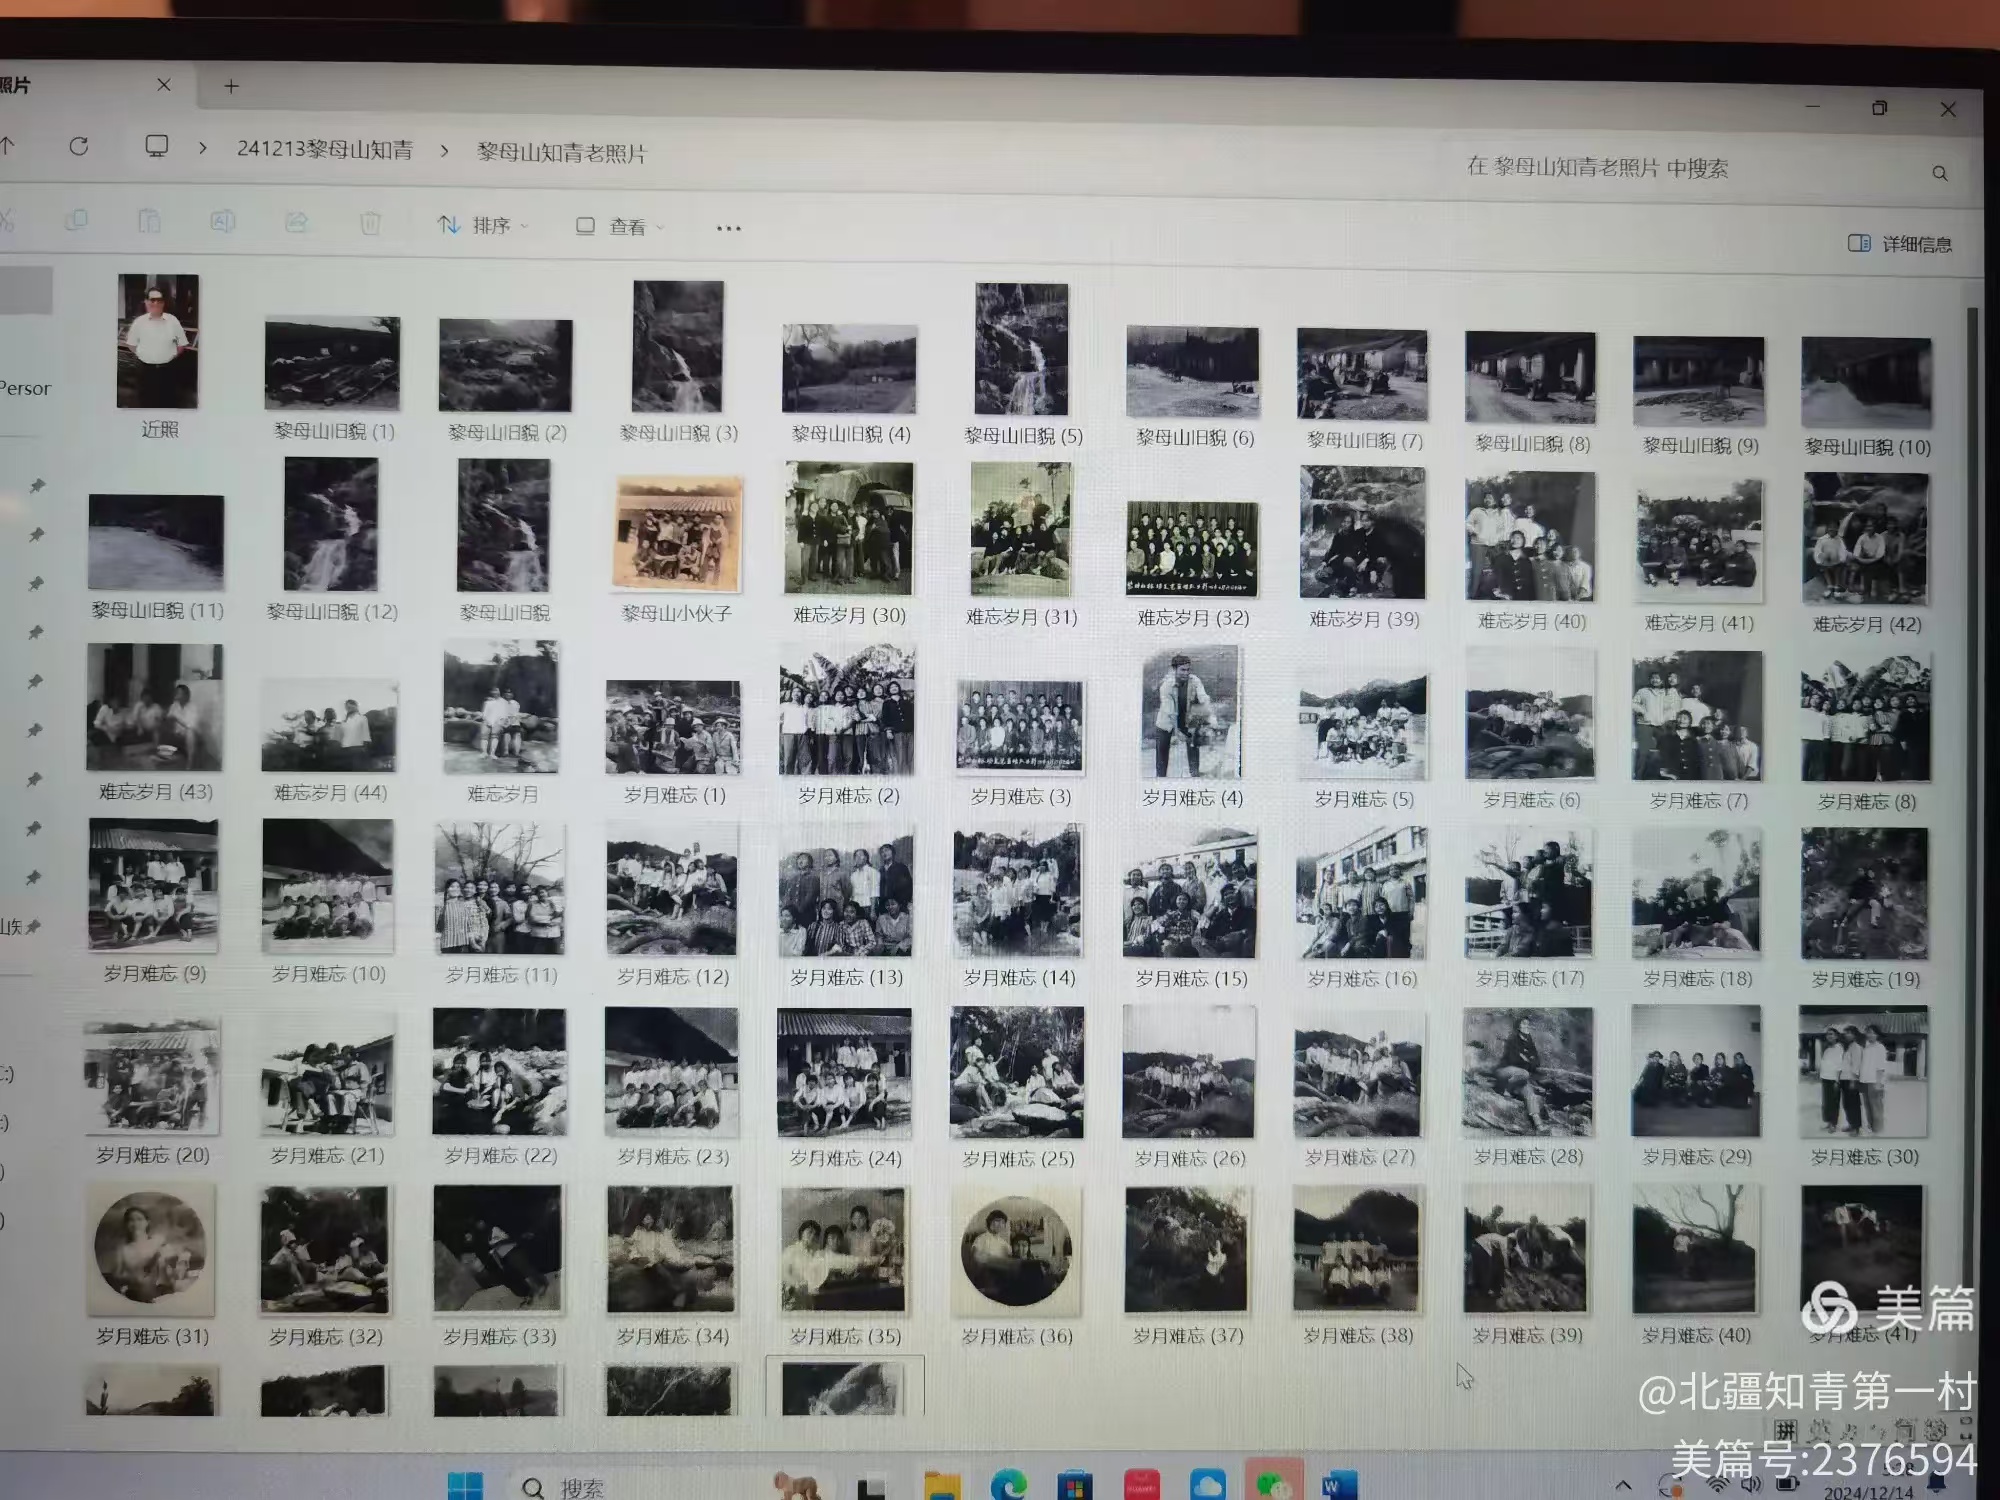Select the 近照 photo thumbnail

coord(158,342)
